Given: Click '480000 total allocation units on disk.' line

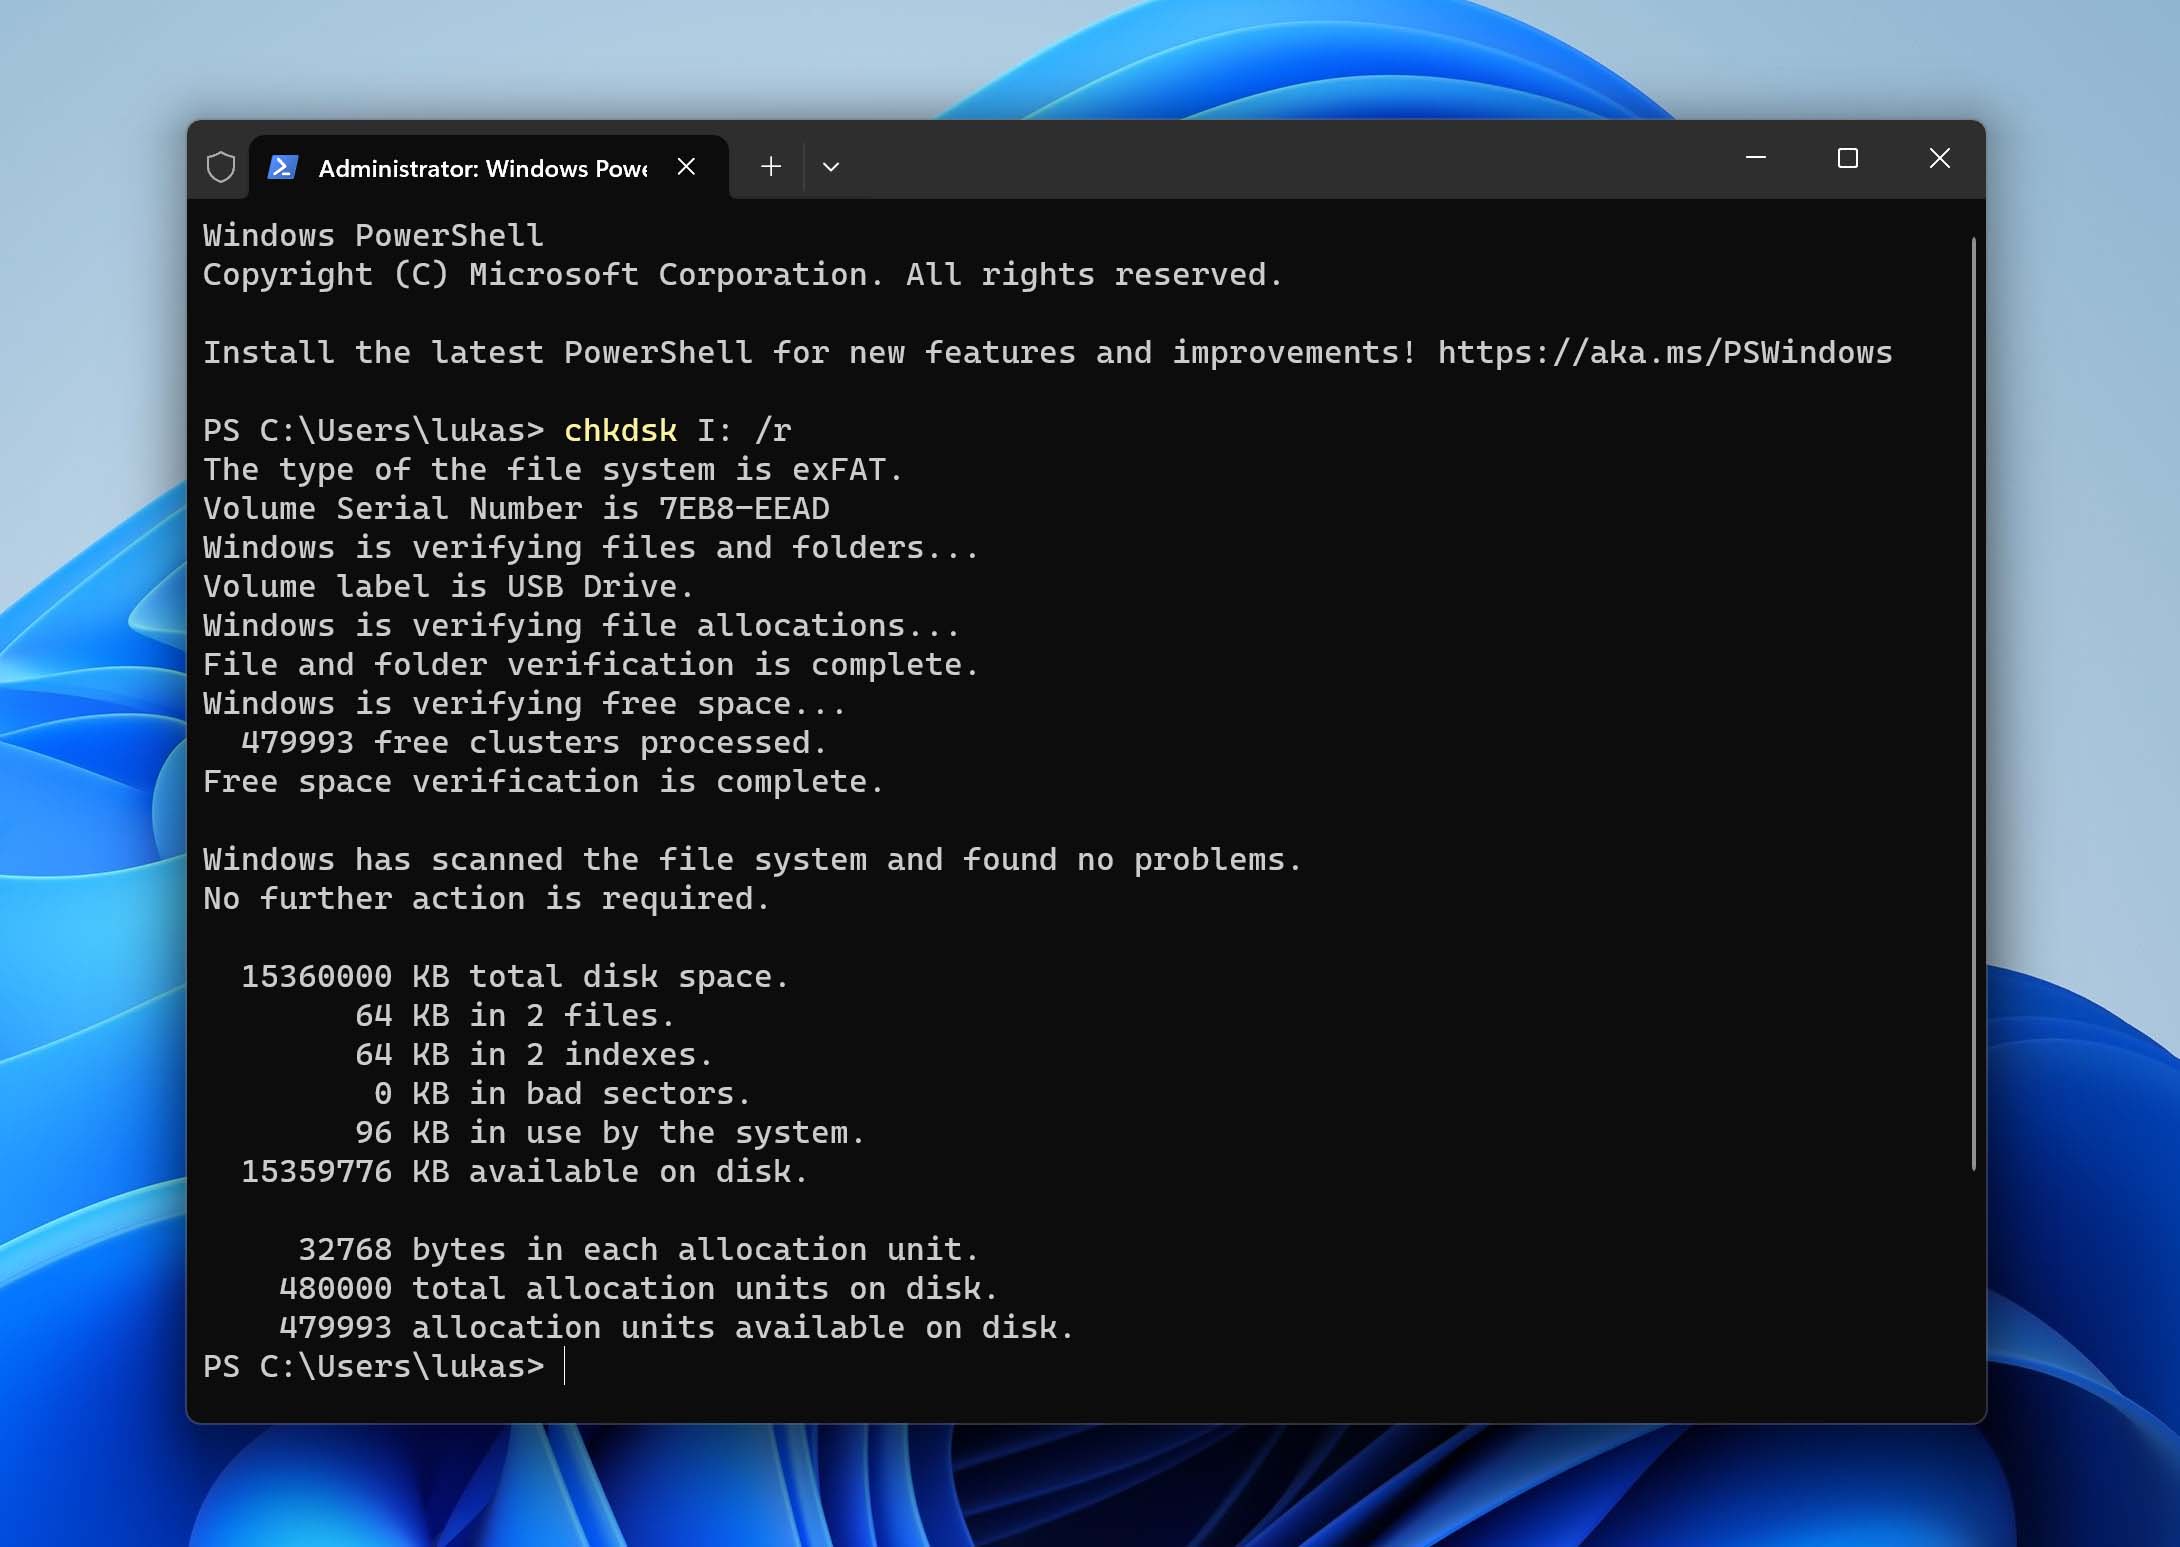Looking at the screenshot, I should pyautogui.click(x=638, y=1288).
